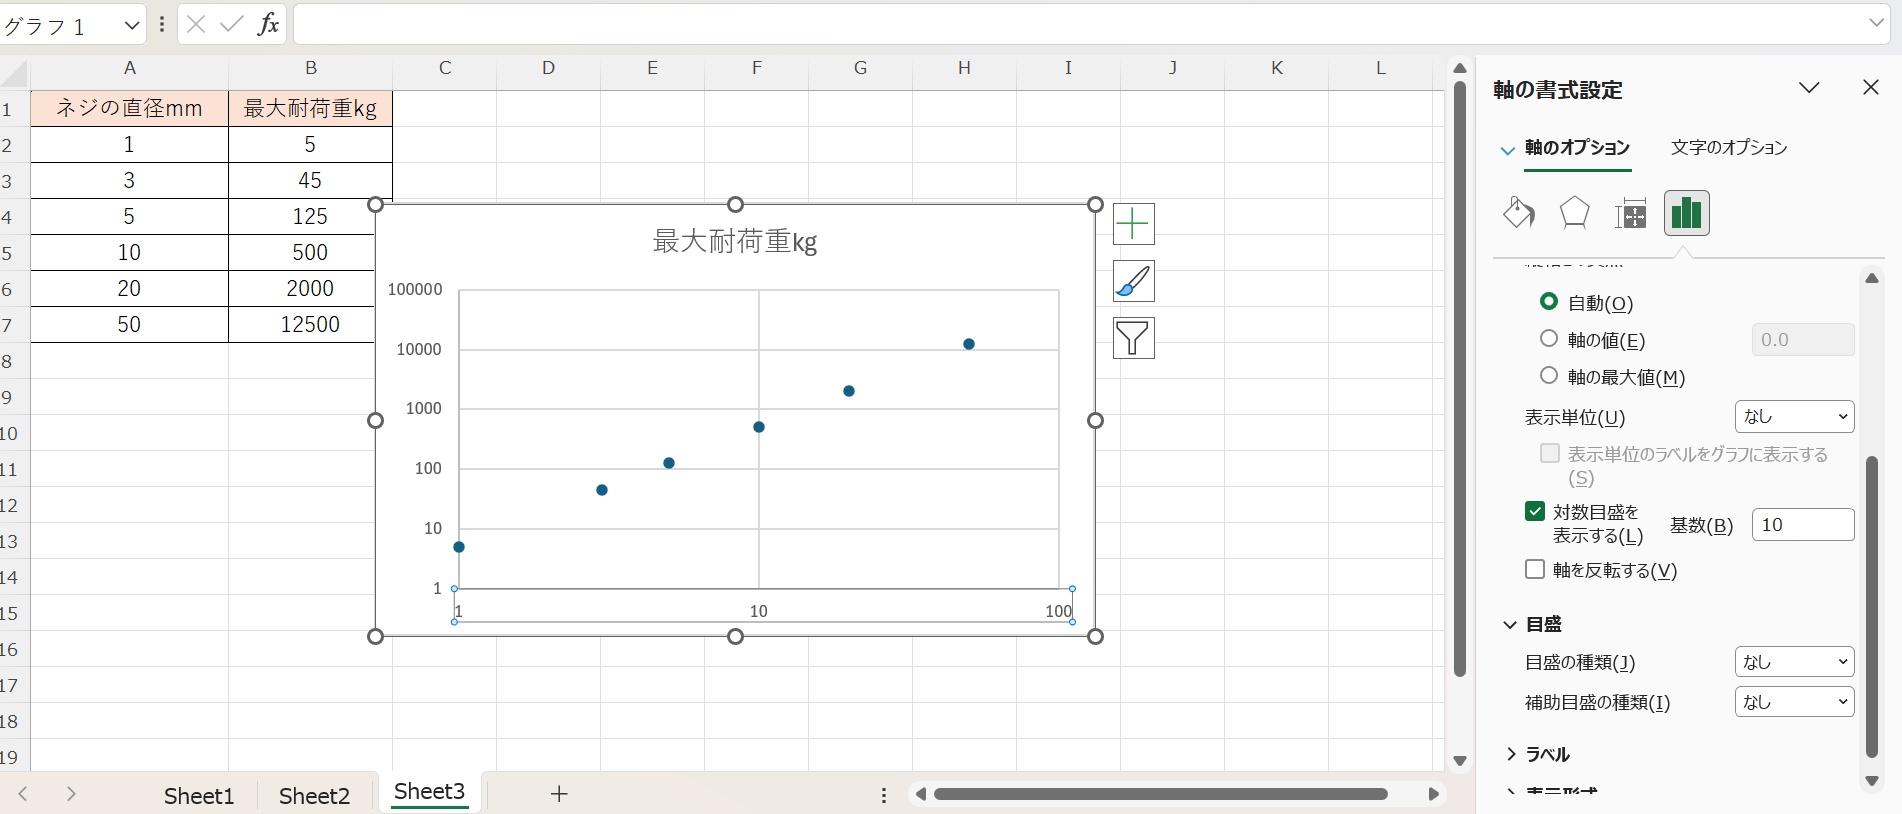Viewport: 1902px width, 814px height.
Task: Open the Size & Properties icon
Action: (1630, 213)
